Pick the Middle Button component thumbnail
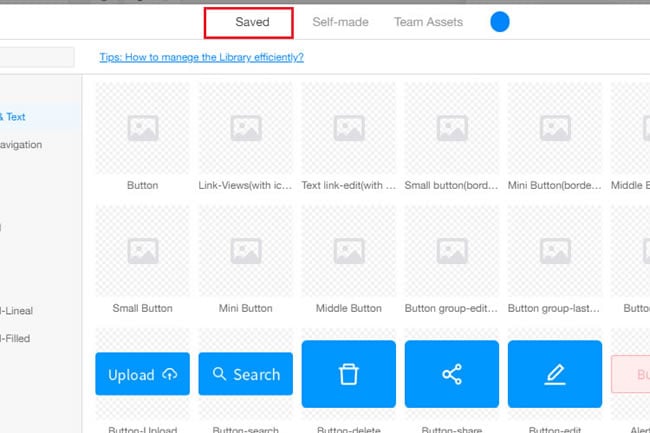The width and height of the screenshot is (650, 433). [349, 251]
